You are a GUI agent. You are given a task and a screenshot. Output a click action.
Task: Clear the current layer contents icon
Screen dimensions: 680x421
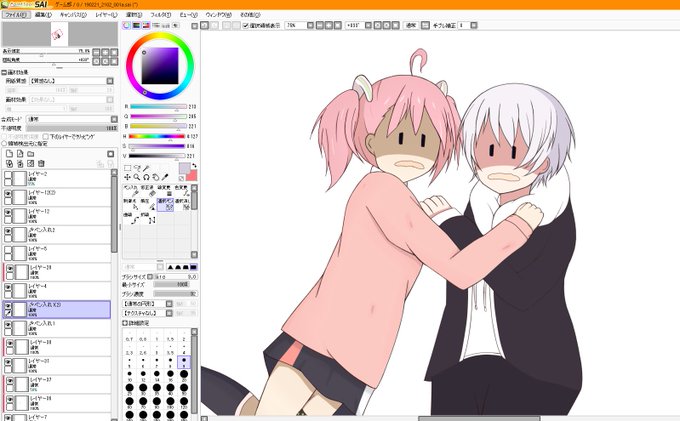30,163
